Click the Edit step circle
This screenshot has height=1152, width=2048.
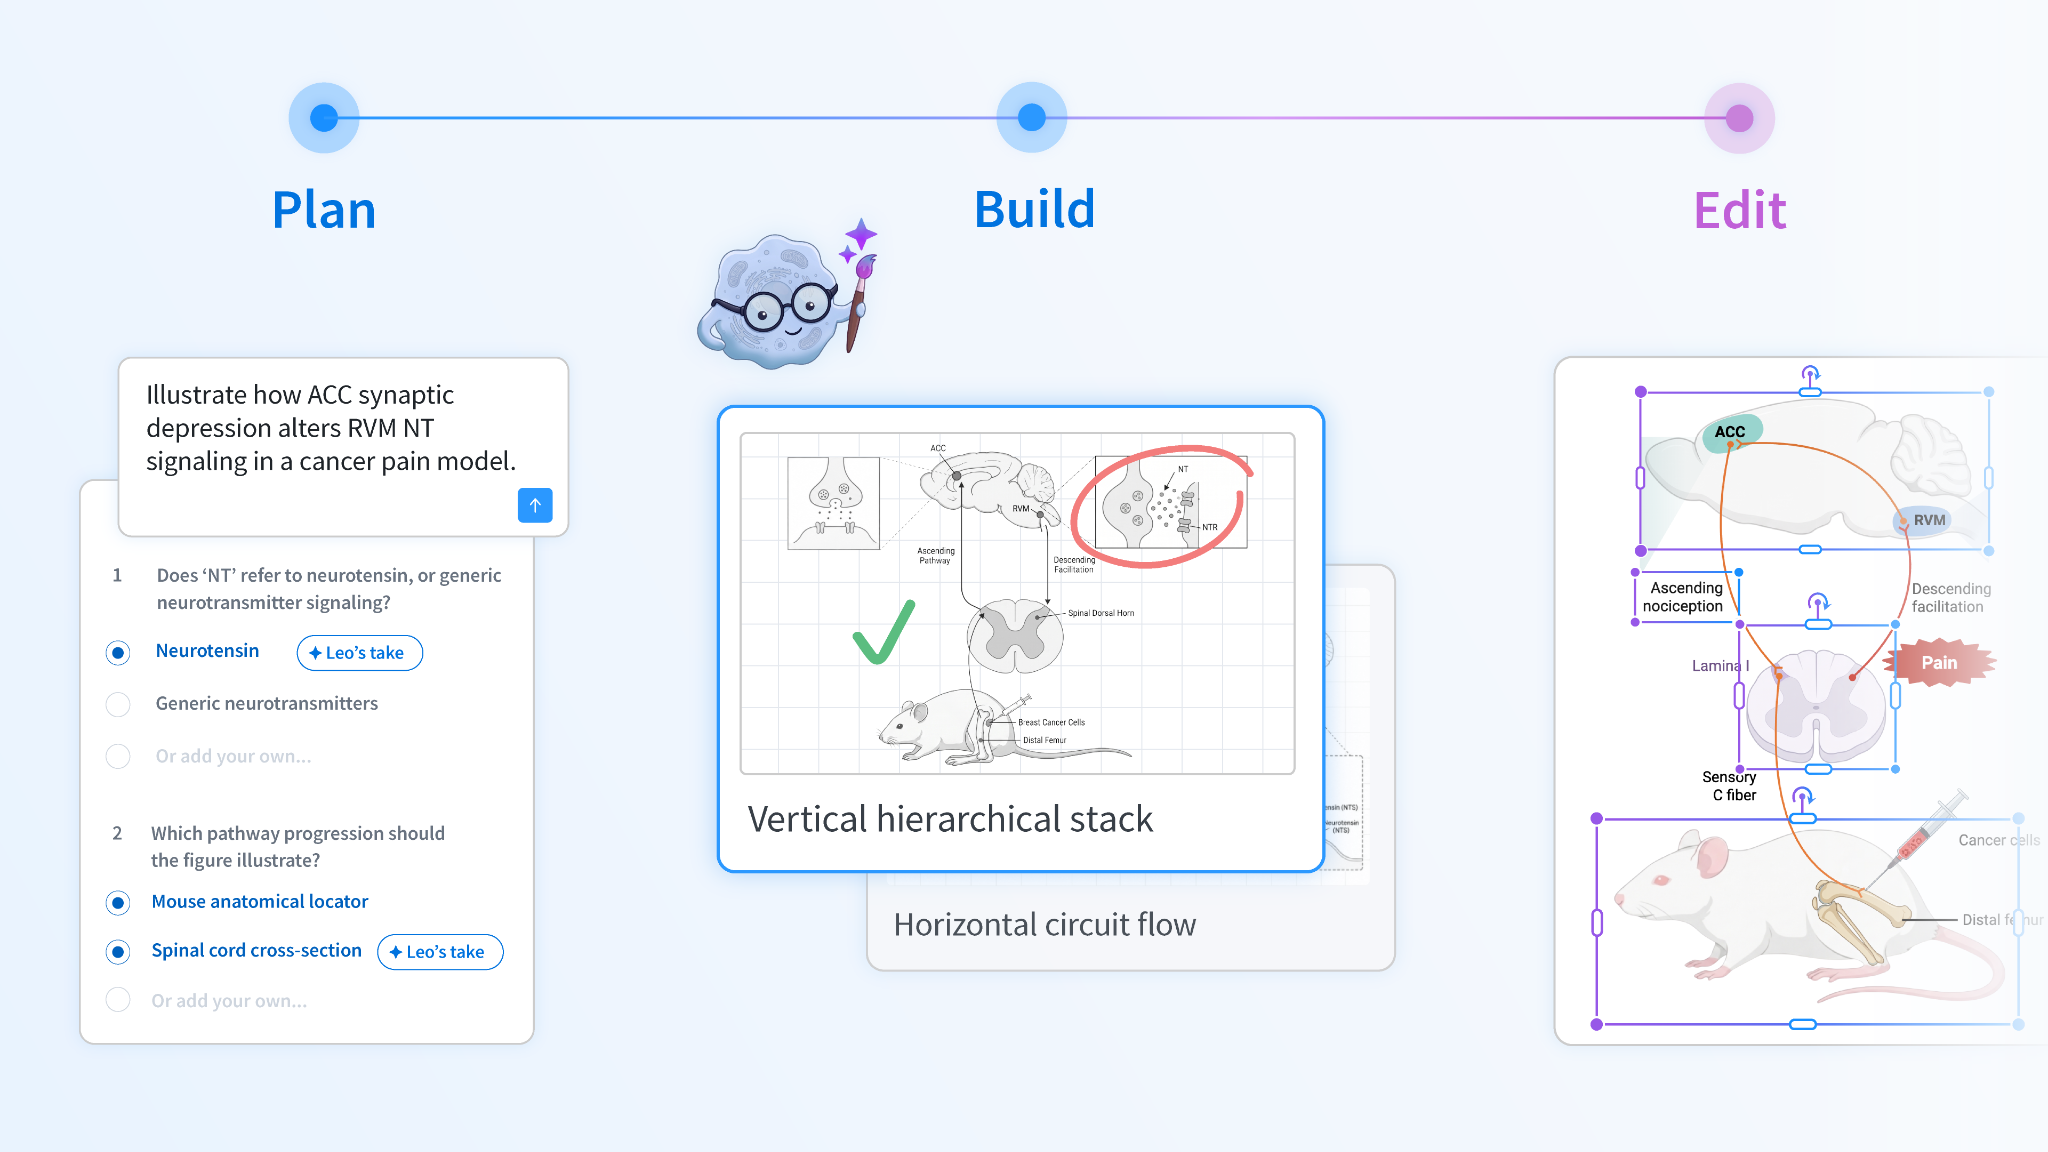1740,118
